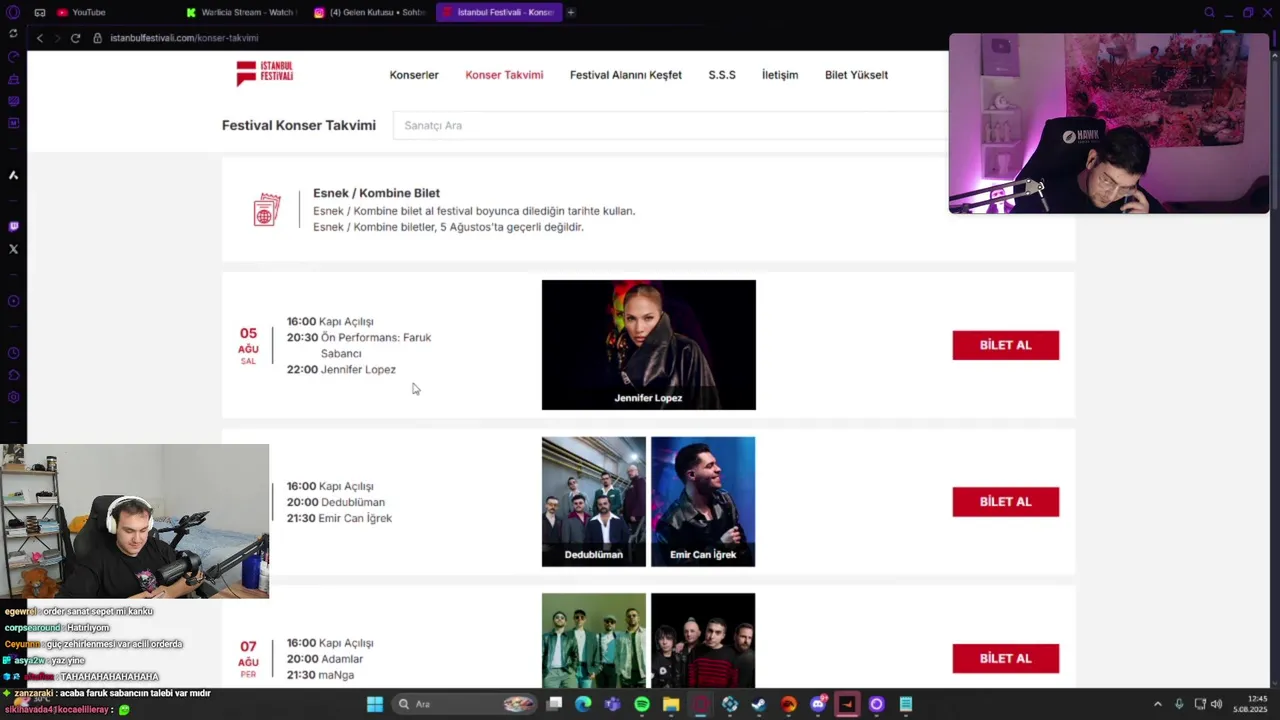Open the S.S.S menu item

[x=722, y=75]
